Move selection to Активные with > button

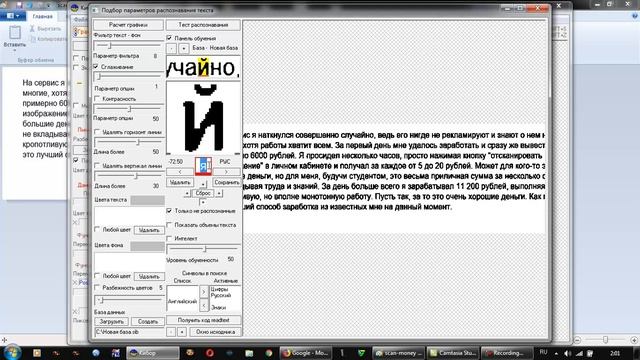(204, 291)
